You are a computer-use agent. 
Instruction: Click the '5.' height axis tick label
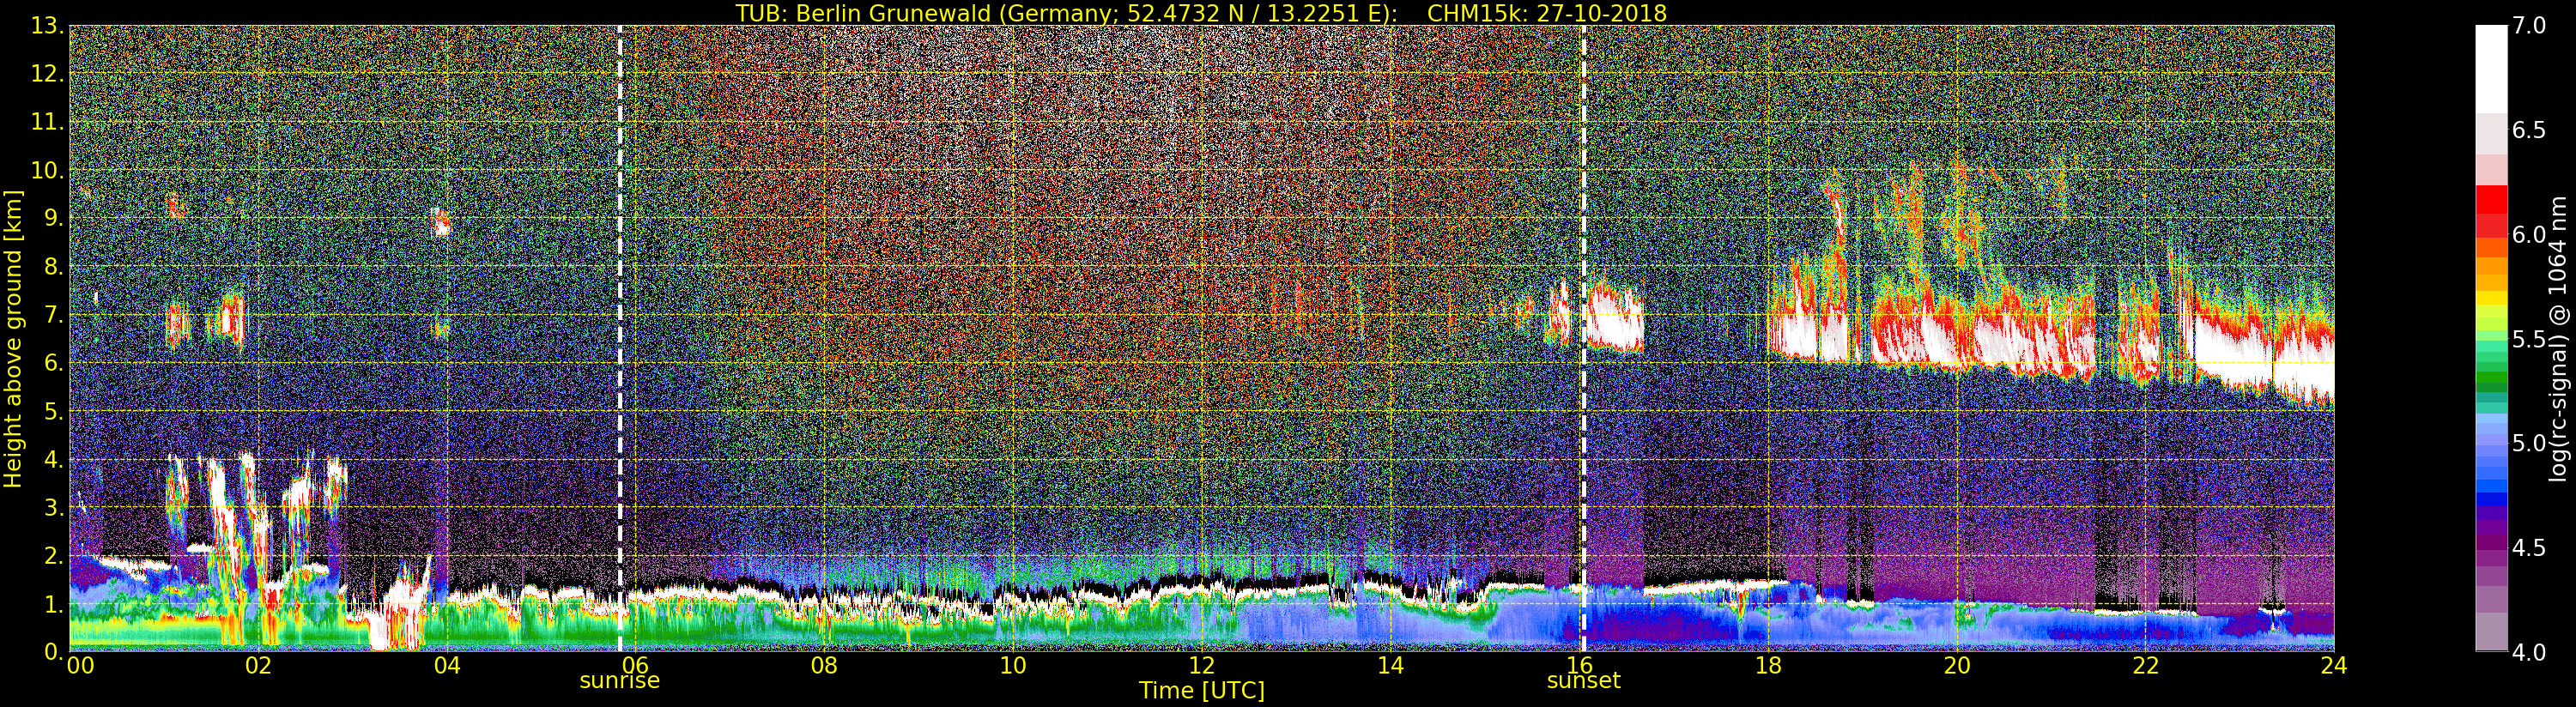54,411
